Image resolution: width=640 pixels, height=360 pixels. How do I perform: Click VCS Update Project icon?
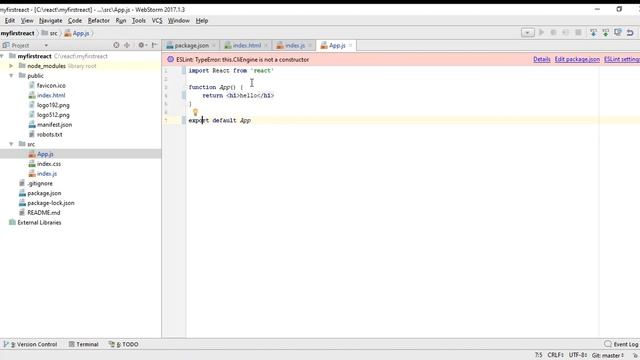point(593,33)
